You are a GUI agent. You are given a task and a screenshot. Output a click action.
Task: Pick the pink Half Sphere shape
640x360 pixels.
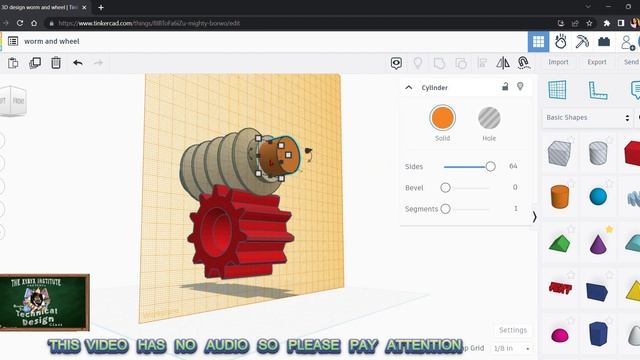click(560, 336)
